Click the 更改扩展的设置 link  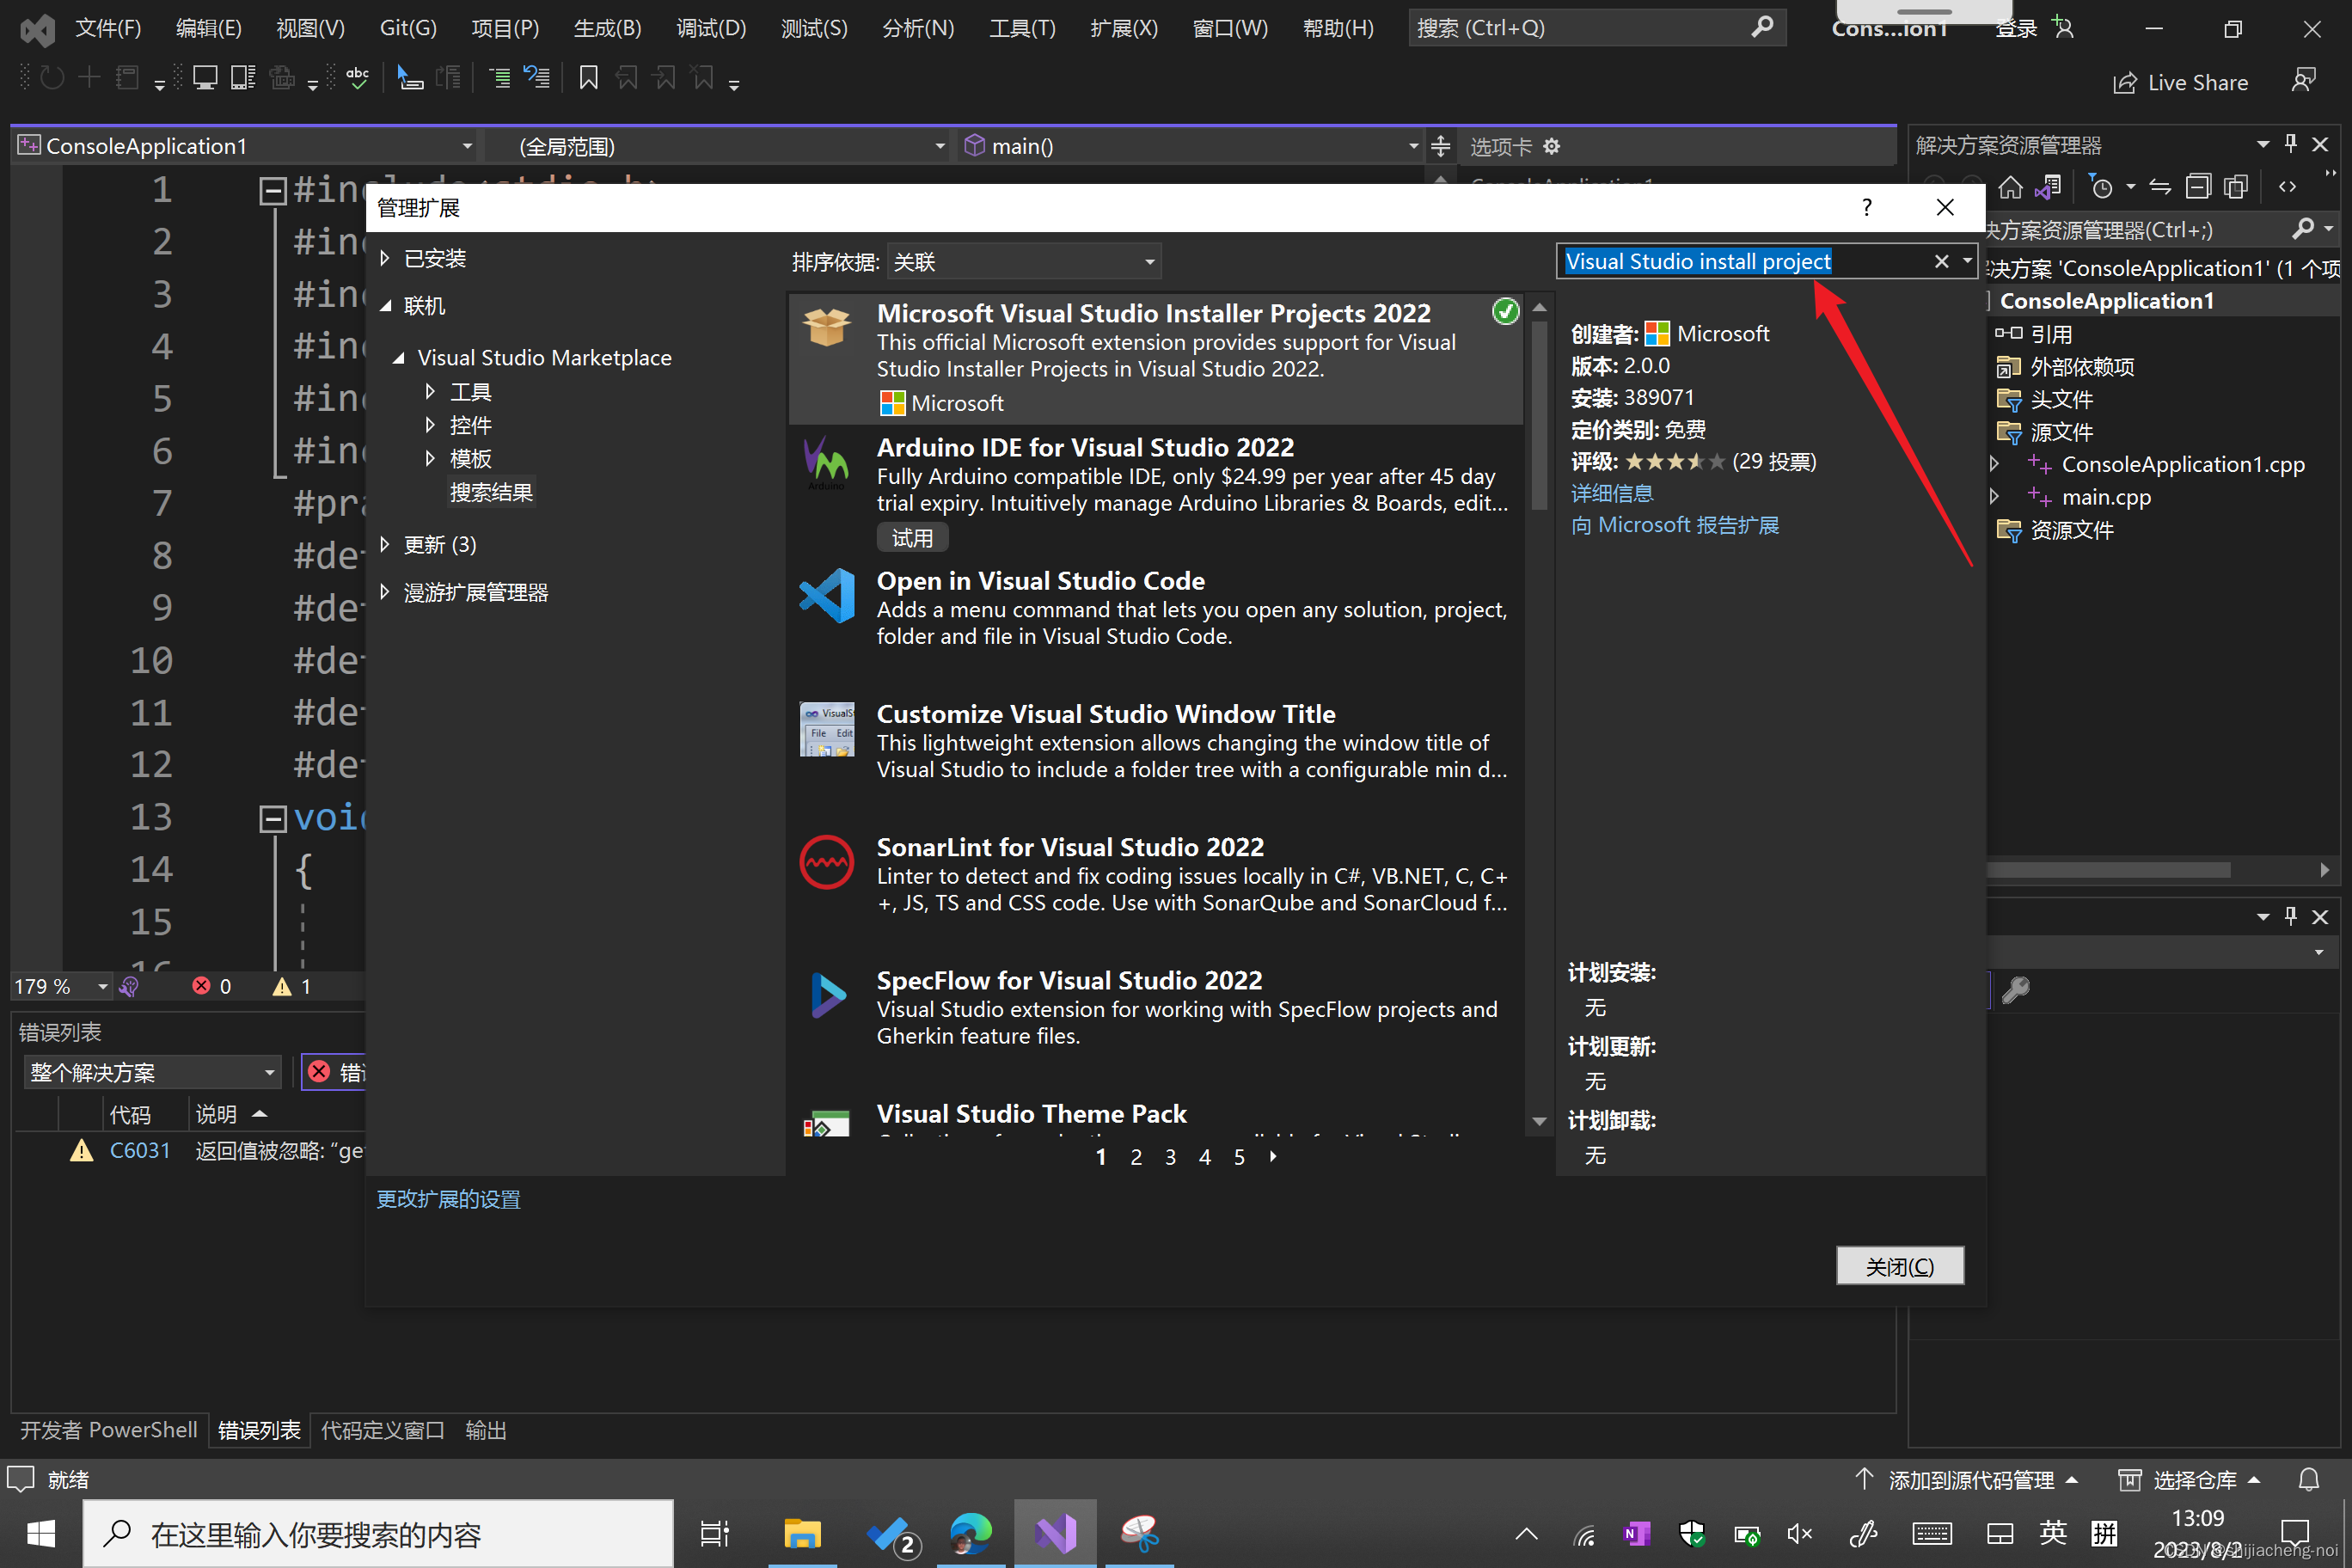click(x=448, y=1199)
